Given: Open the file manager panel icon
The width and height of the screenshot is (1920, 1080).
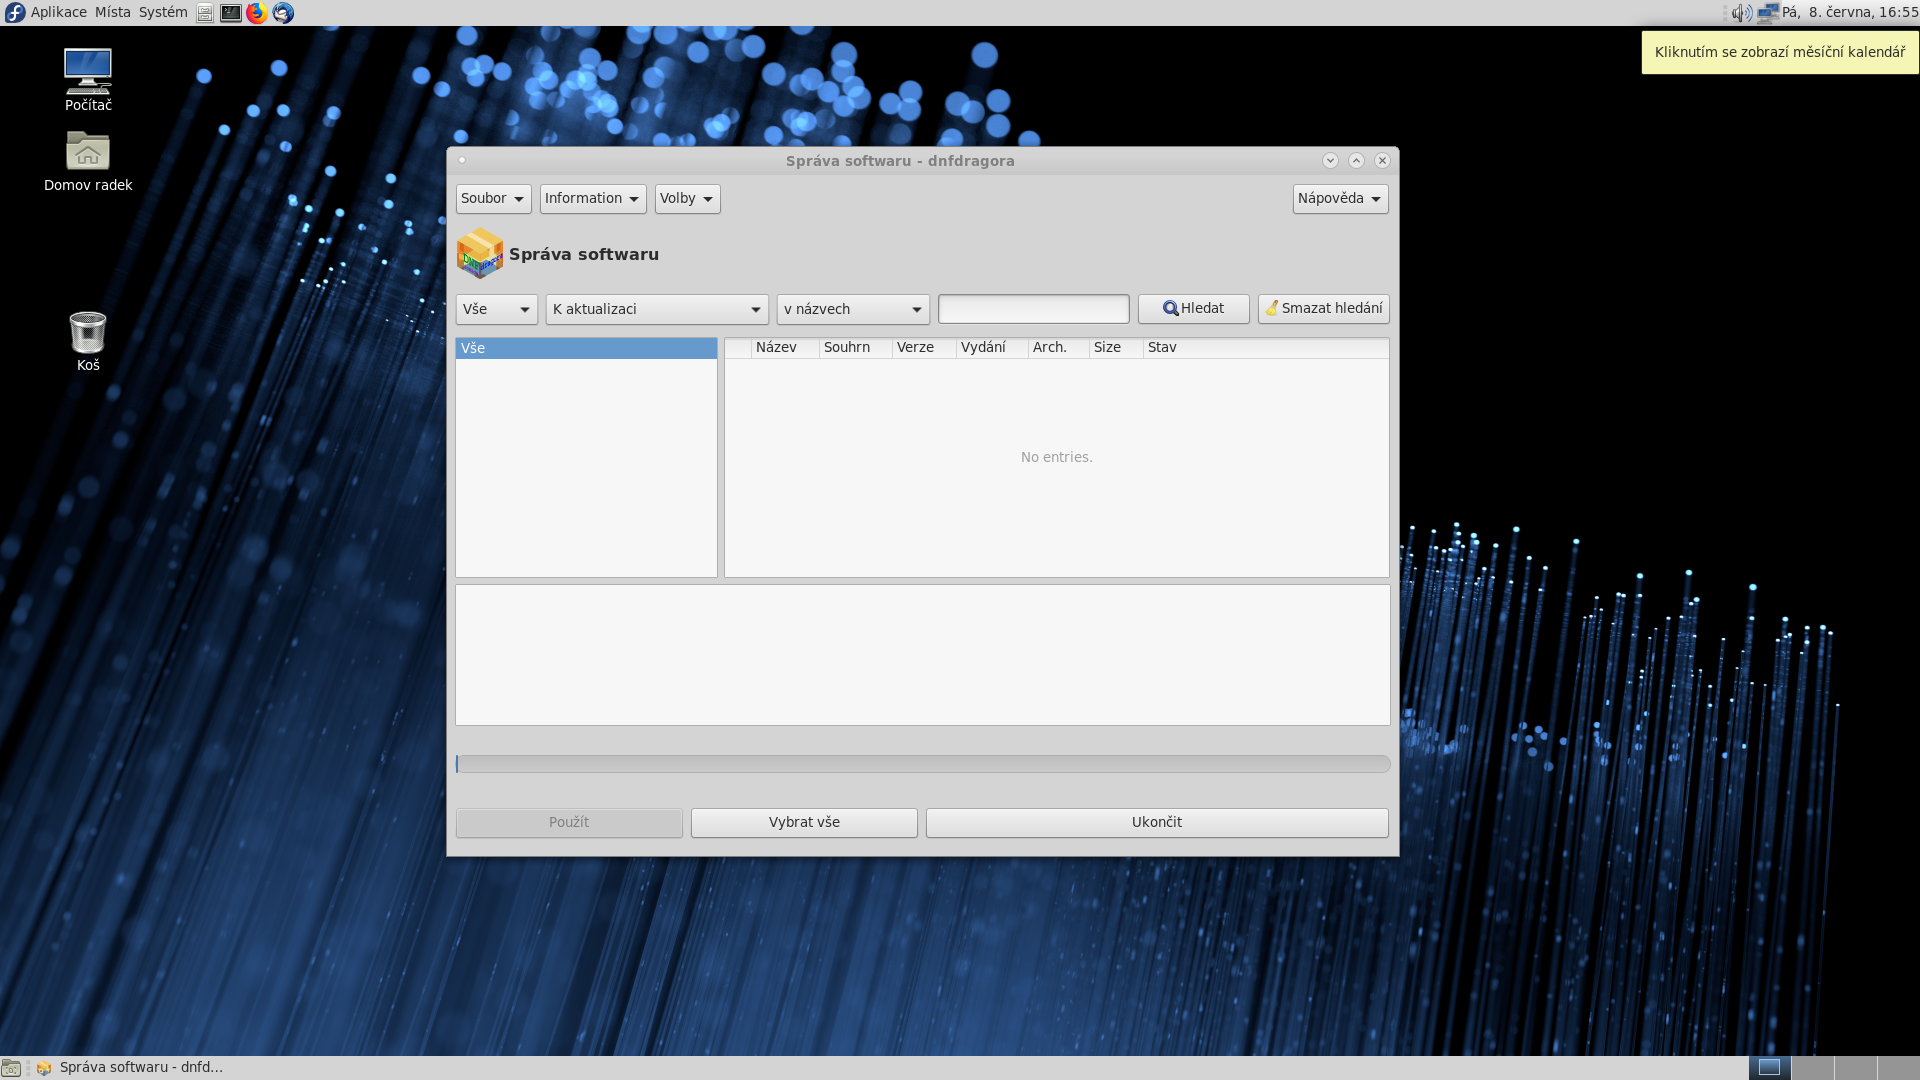Looking at the screenshot, I should pos(205,13).
